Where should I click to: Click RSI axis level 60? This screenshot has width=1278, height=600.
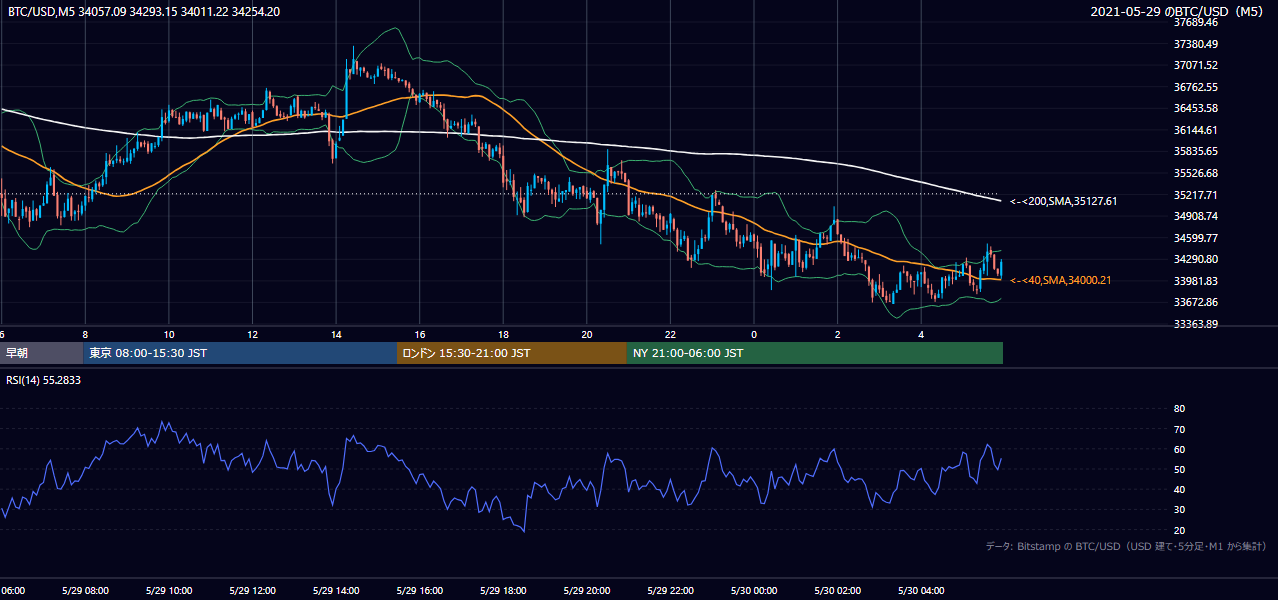[x=1179, y=449]
